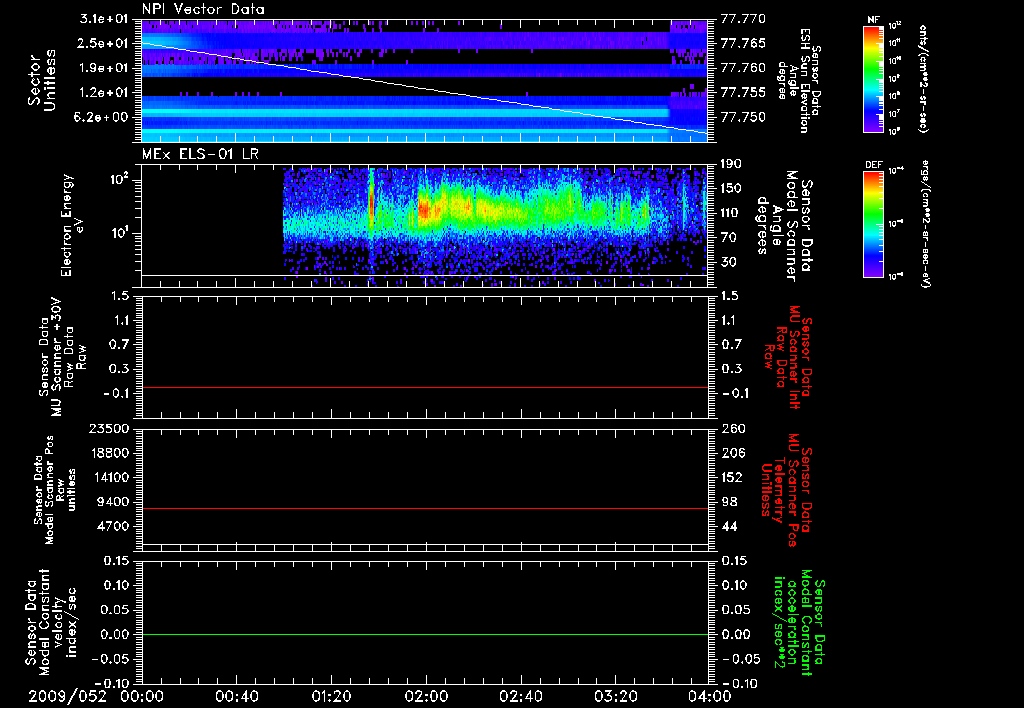The image size is (1024, 708).
Task: Click the 1.2e+01 sector tick value
Action: [x=104, y=93]
